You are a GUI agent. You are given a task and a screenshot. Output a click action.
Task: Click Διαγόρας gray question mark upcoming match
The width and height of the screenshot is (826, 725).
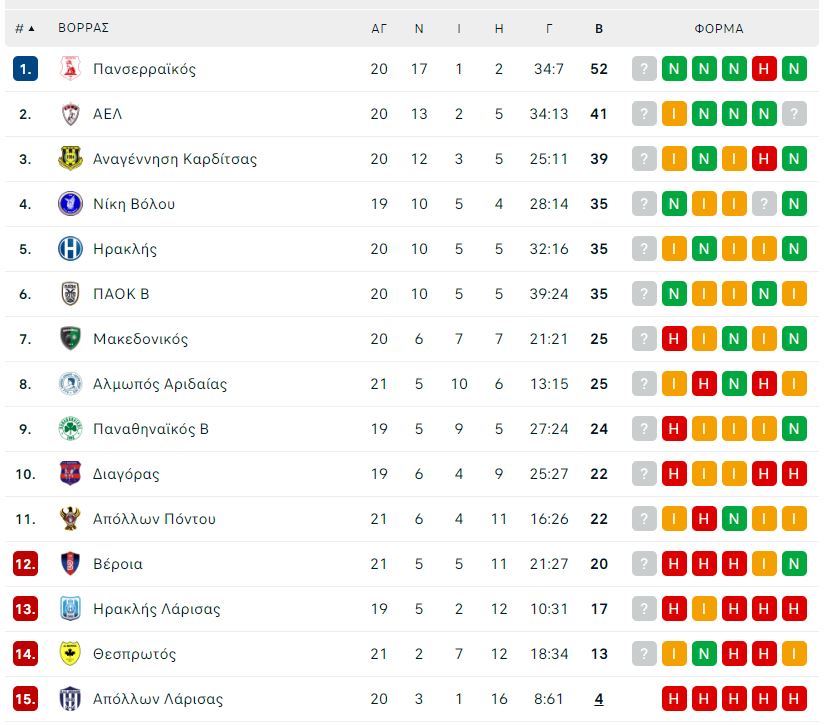coord(644,474)
